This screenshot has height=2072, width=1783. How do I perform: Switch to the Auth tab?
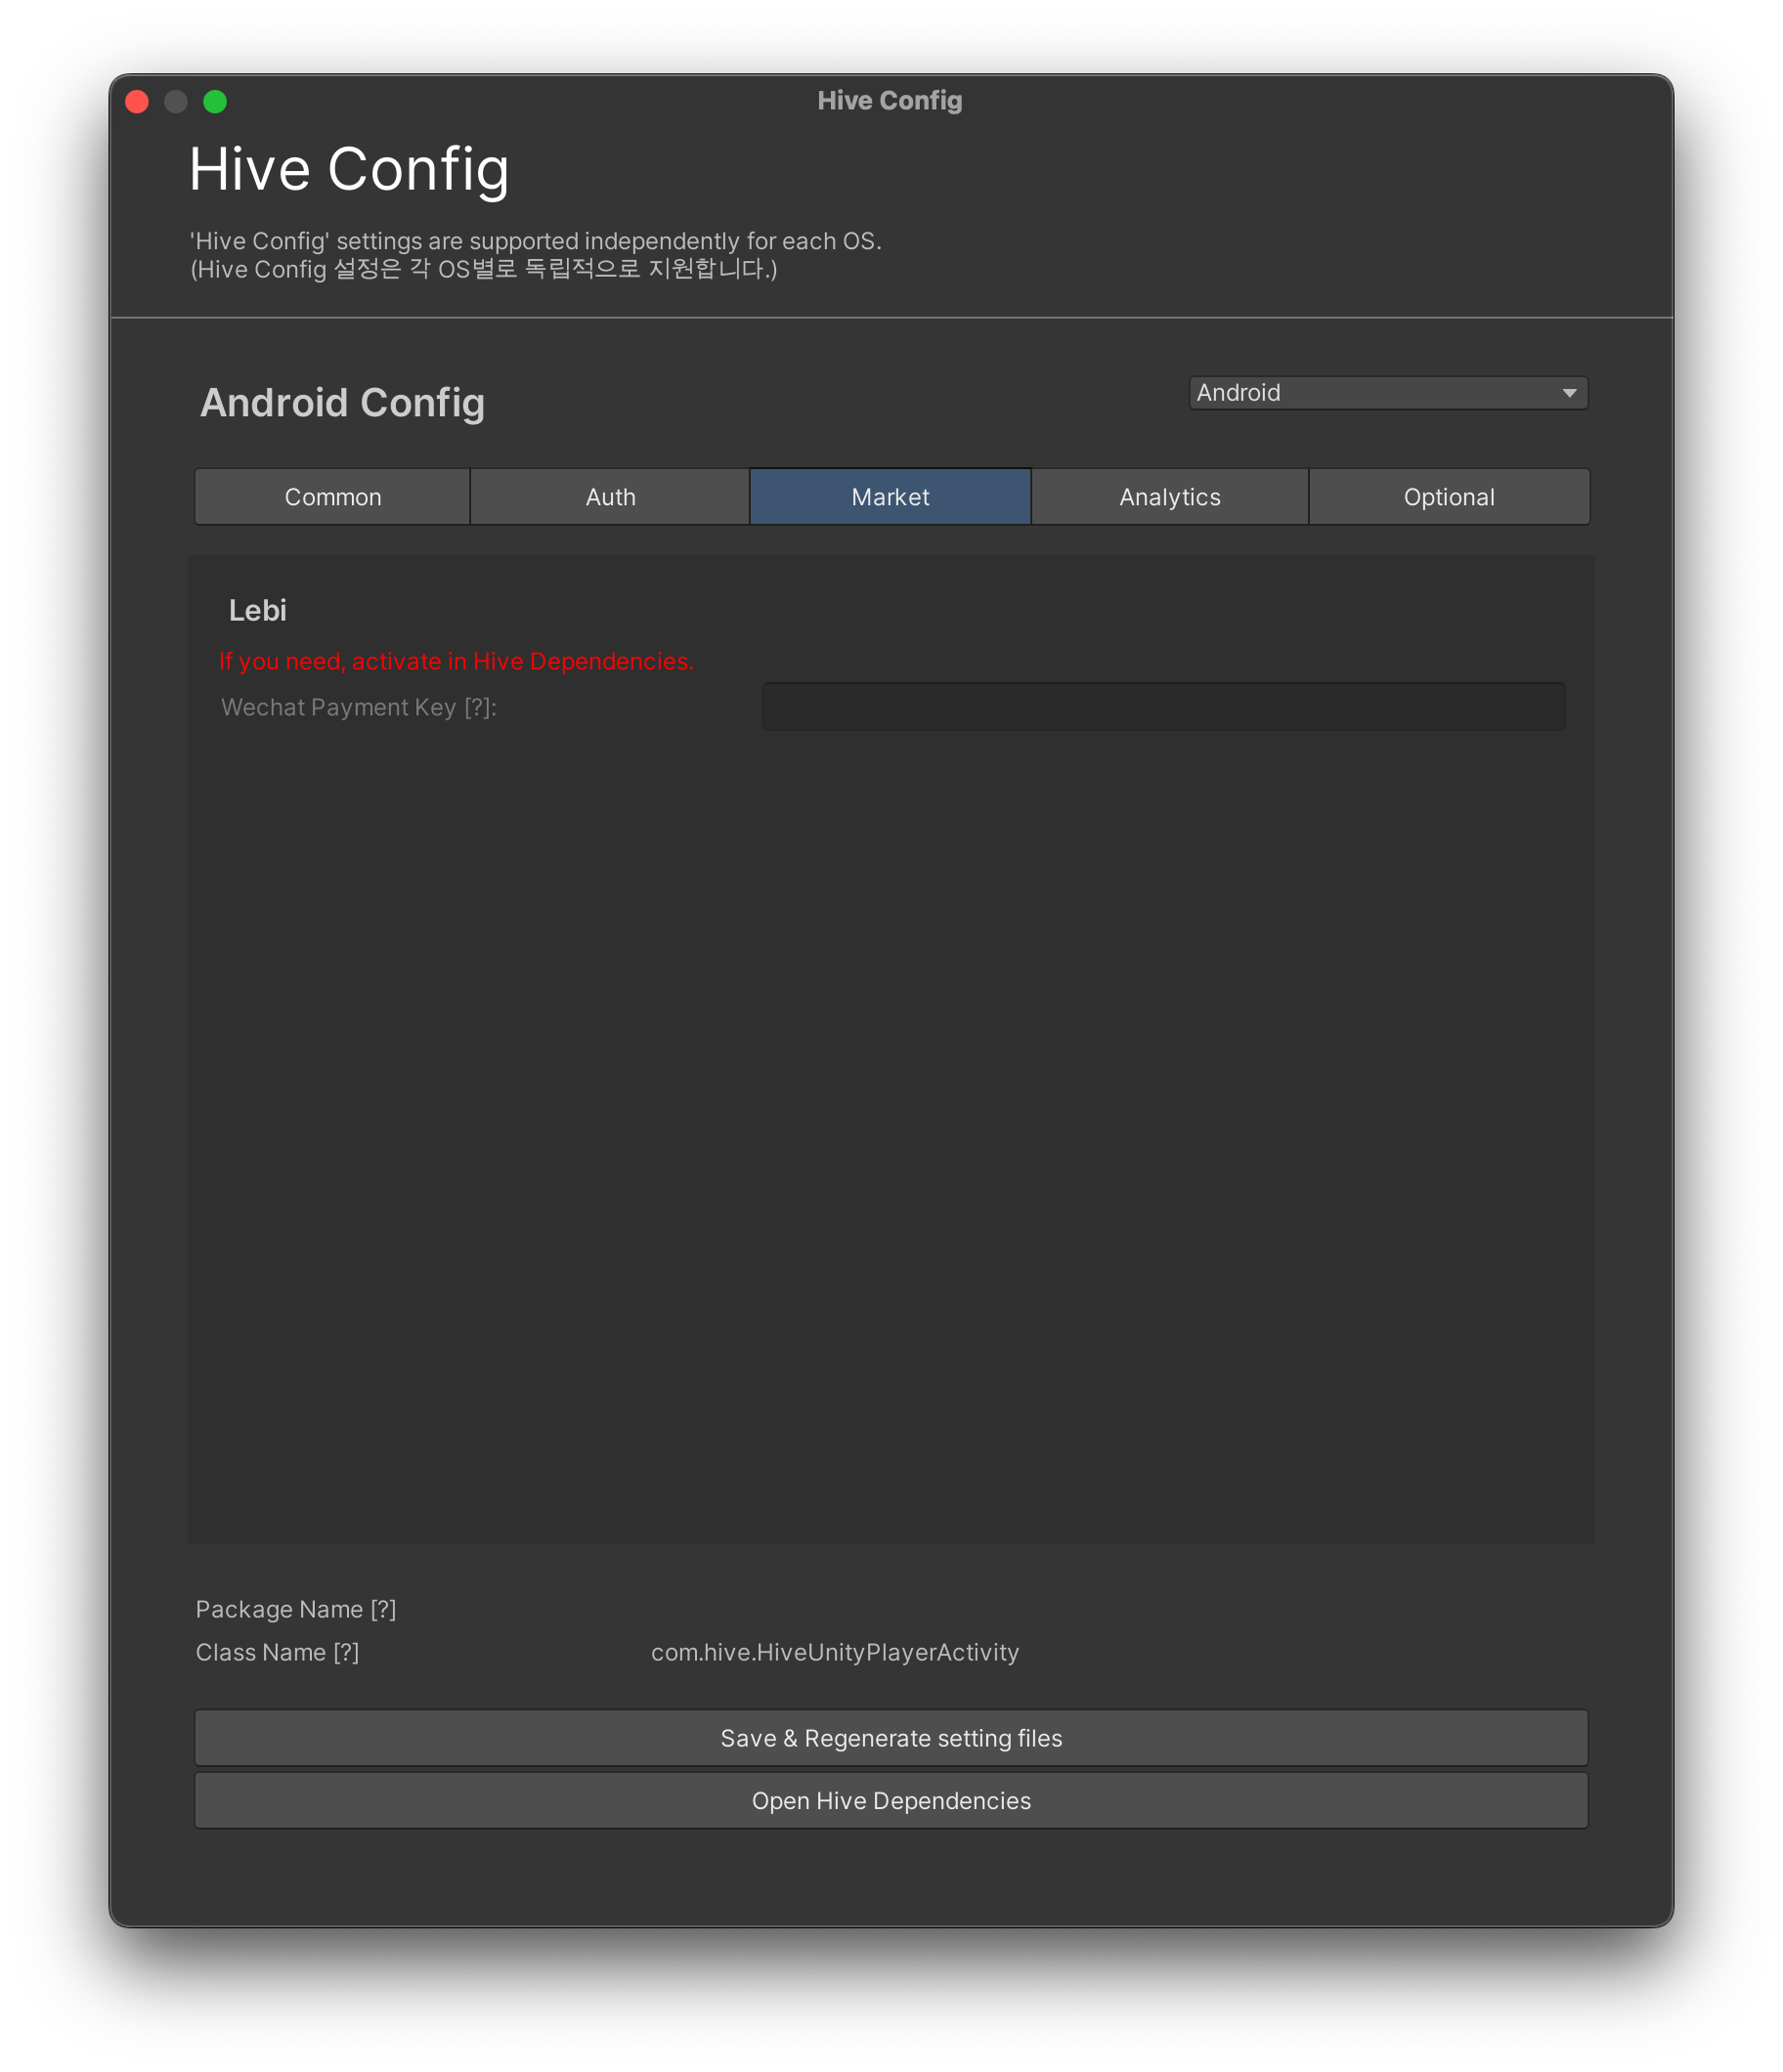610,497
